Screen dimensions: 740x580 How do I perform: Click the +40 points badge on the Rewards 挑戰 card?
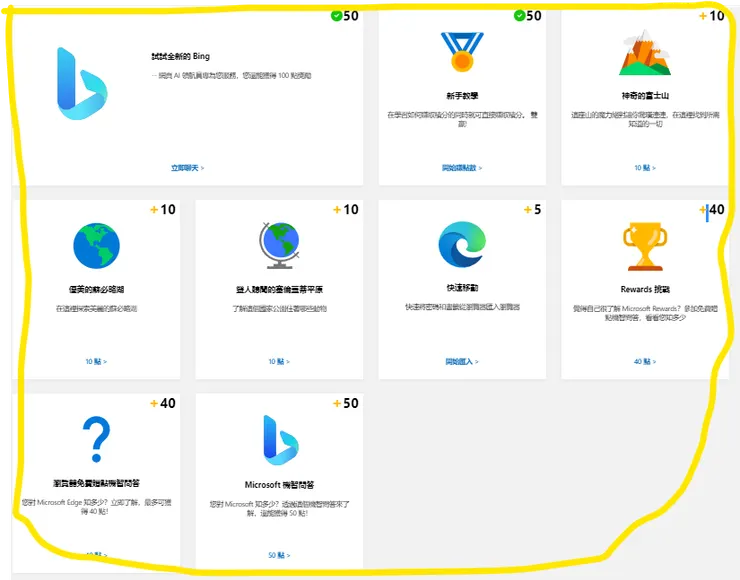tap(712, 210)
